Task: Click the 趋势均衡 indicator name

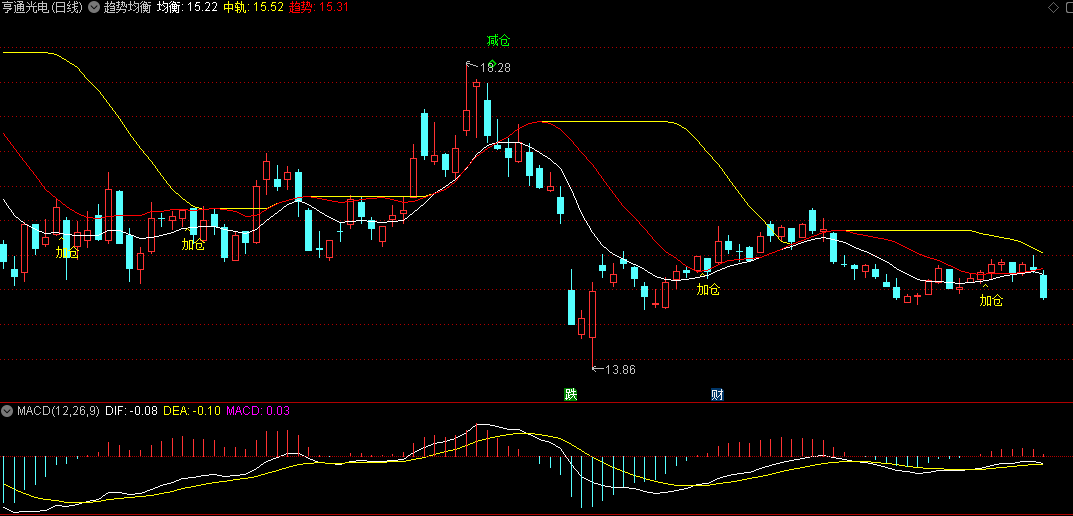Action: pyautogui.click(x=127, y=8)
